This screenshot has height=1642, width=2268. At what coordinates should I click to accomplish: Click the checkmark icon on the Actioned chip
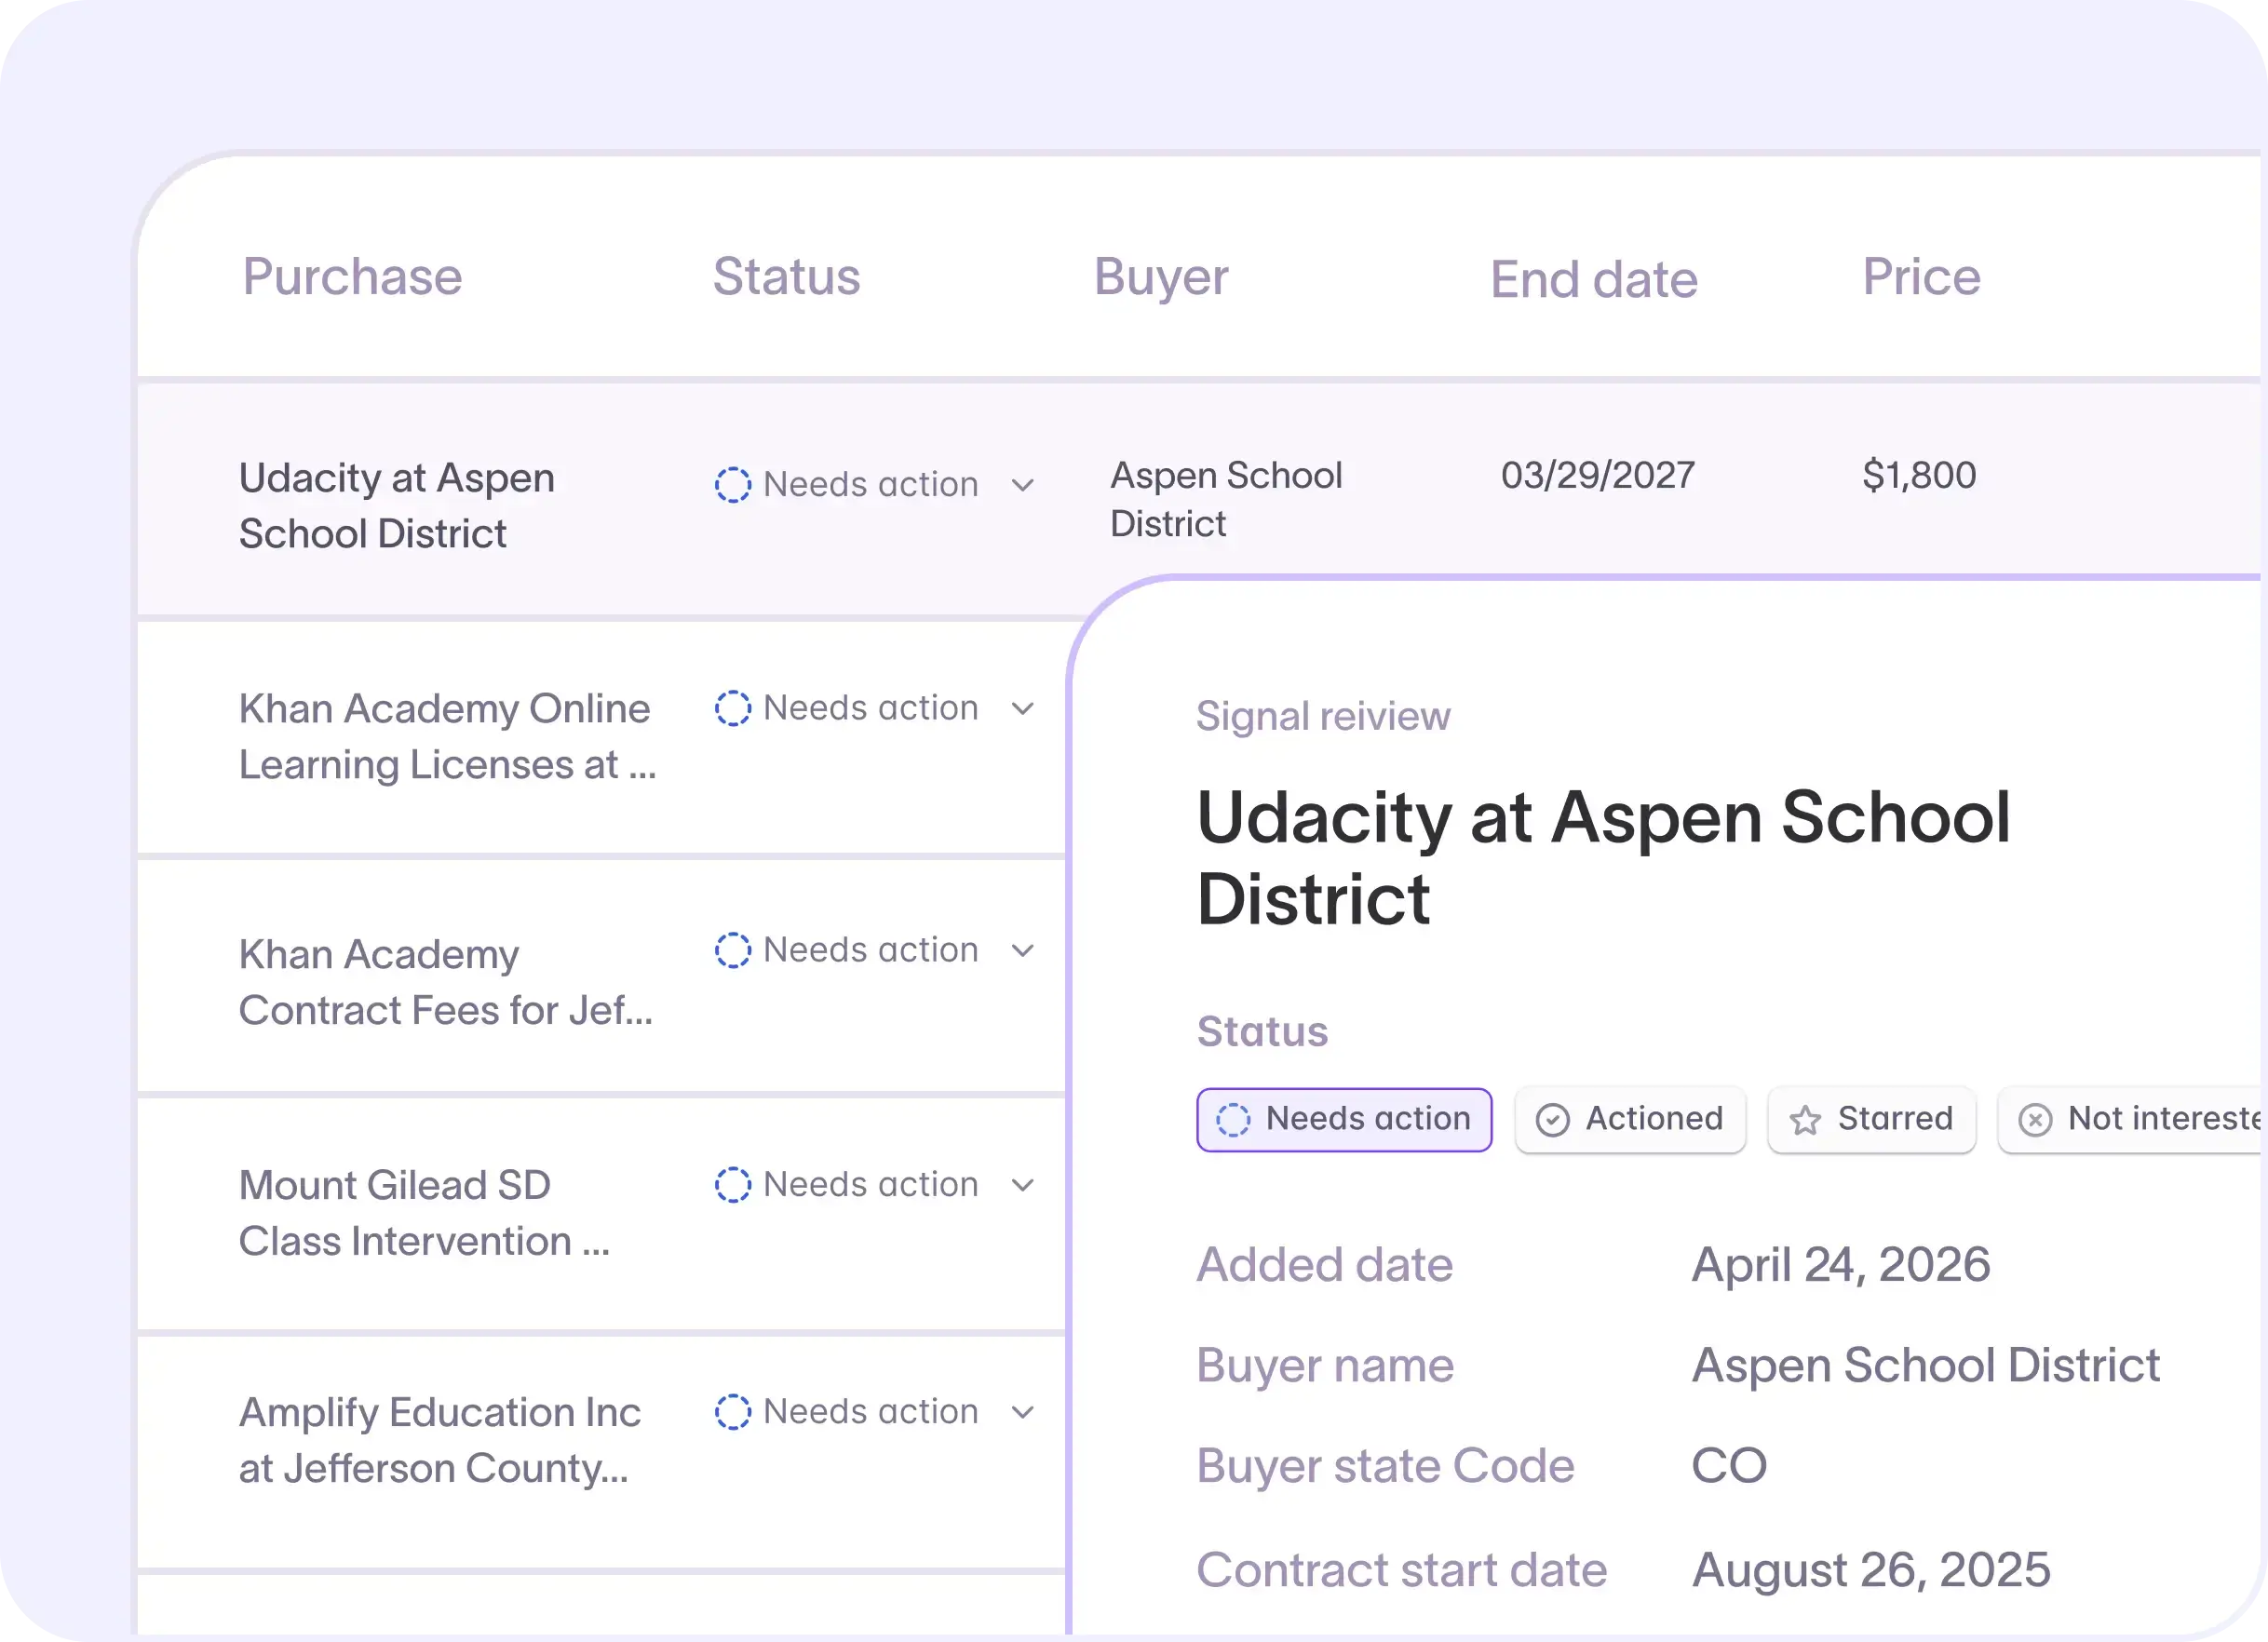pos(1552,1120)
